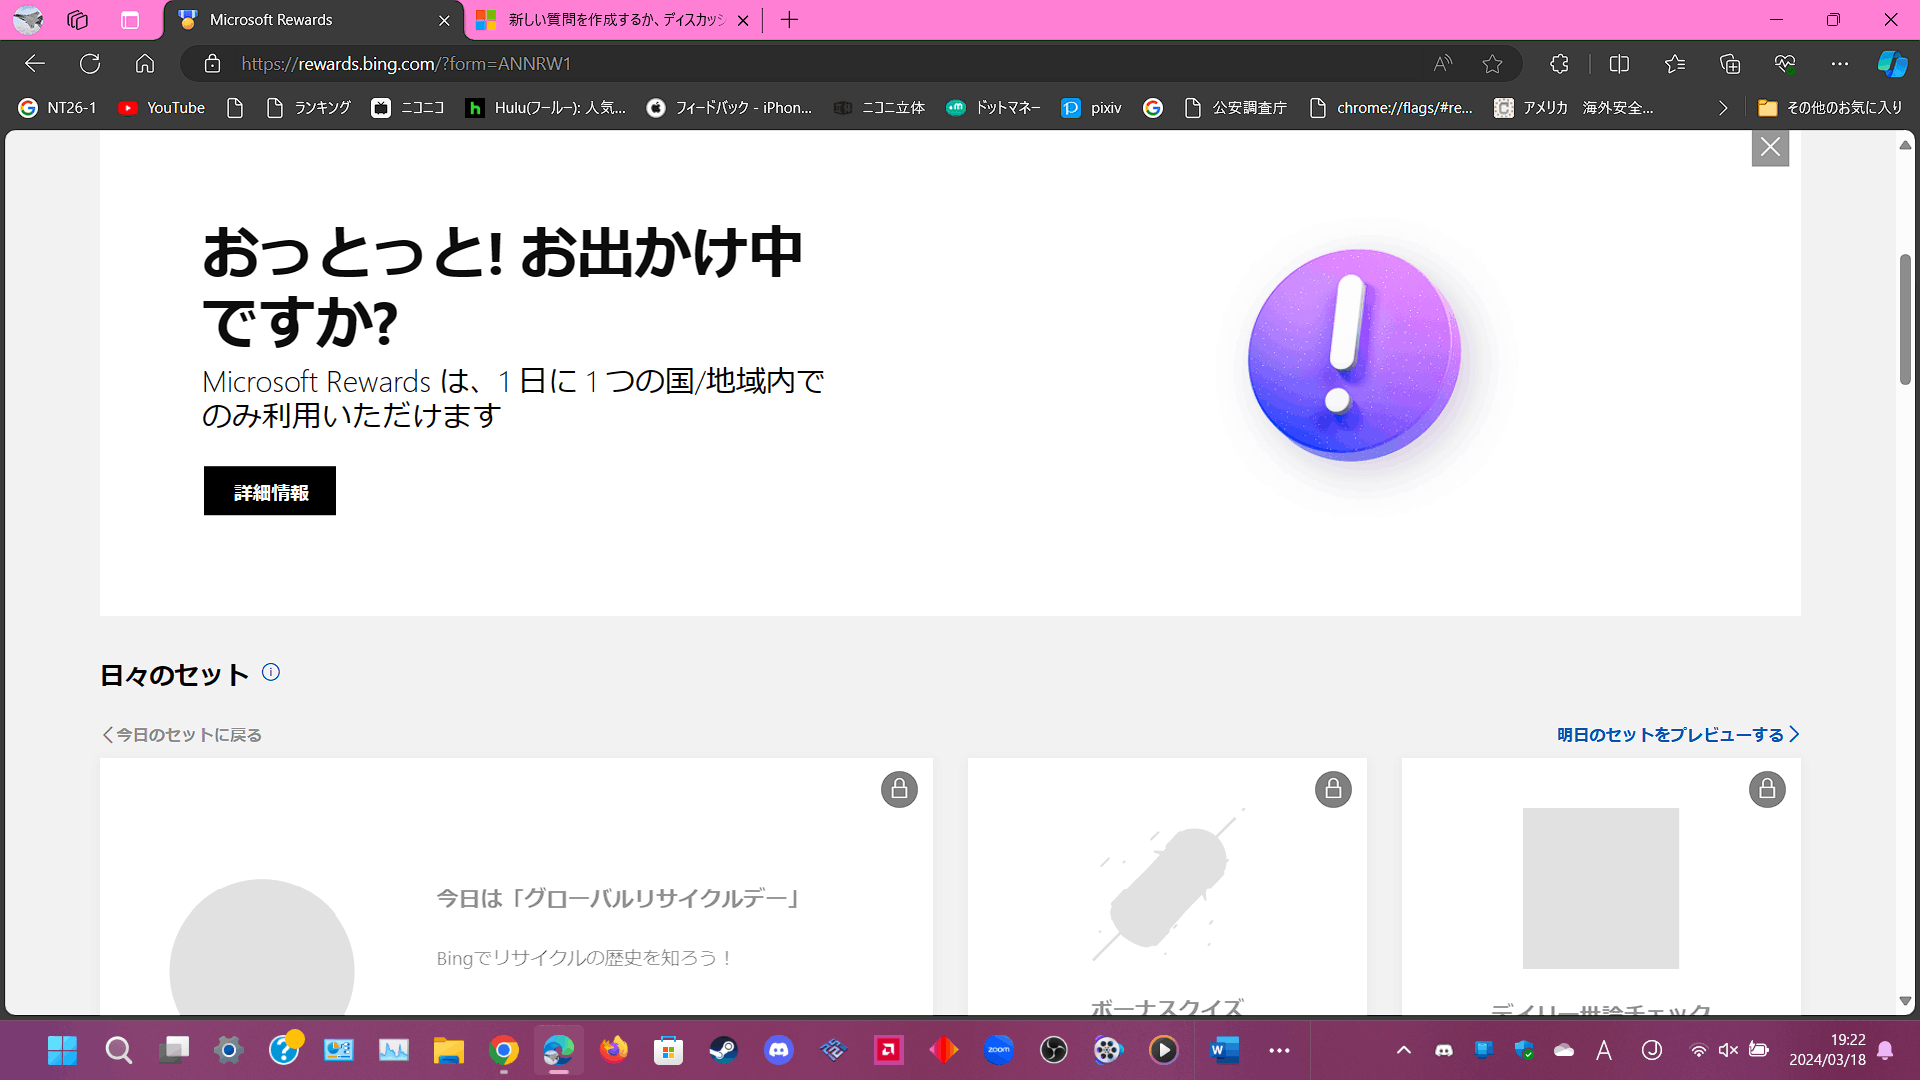Viewport: 1920px width, 1080px height.
Task: Open the ドットマネー bookmark
Action: coord(993,108)
